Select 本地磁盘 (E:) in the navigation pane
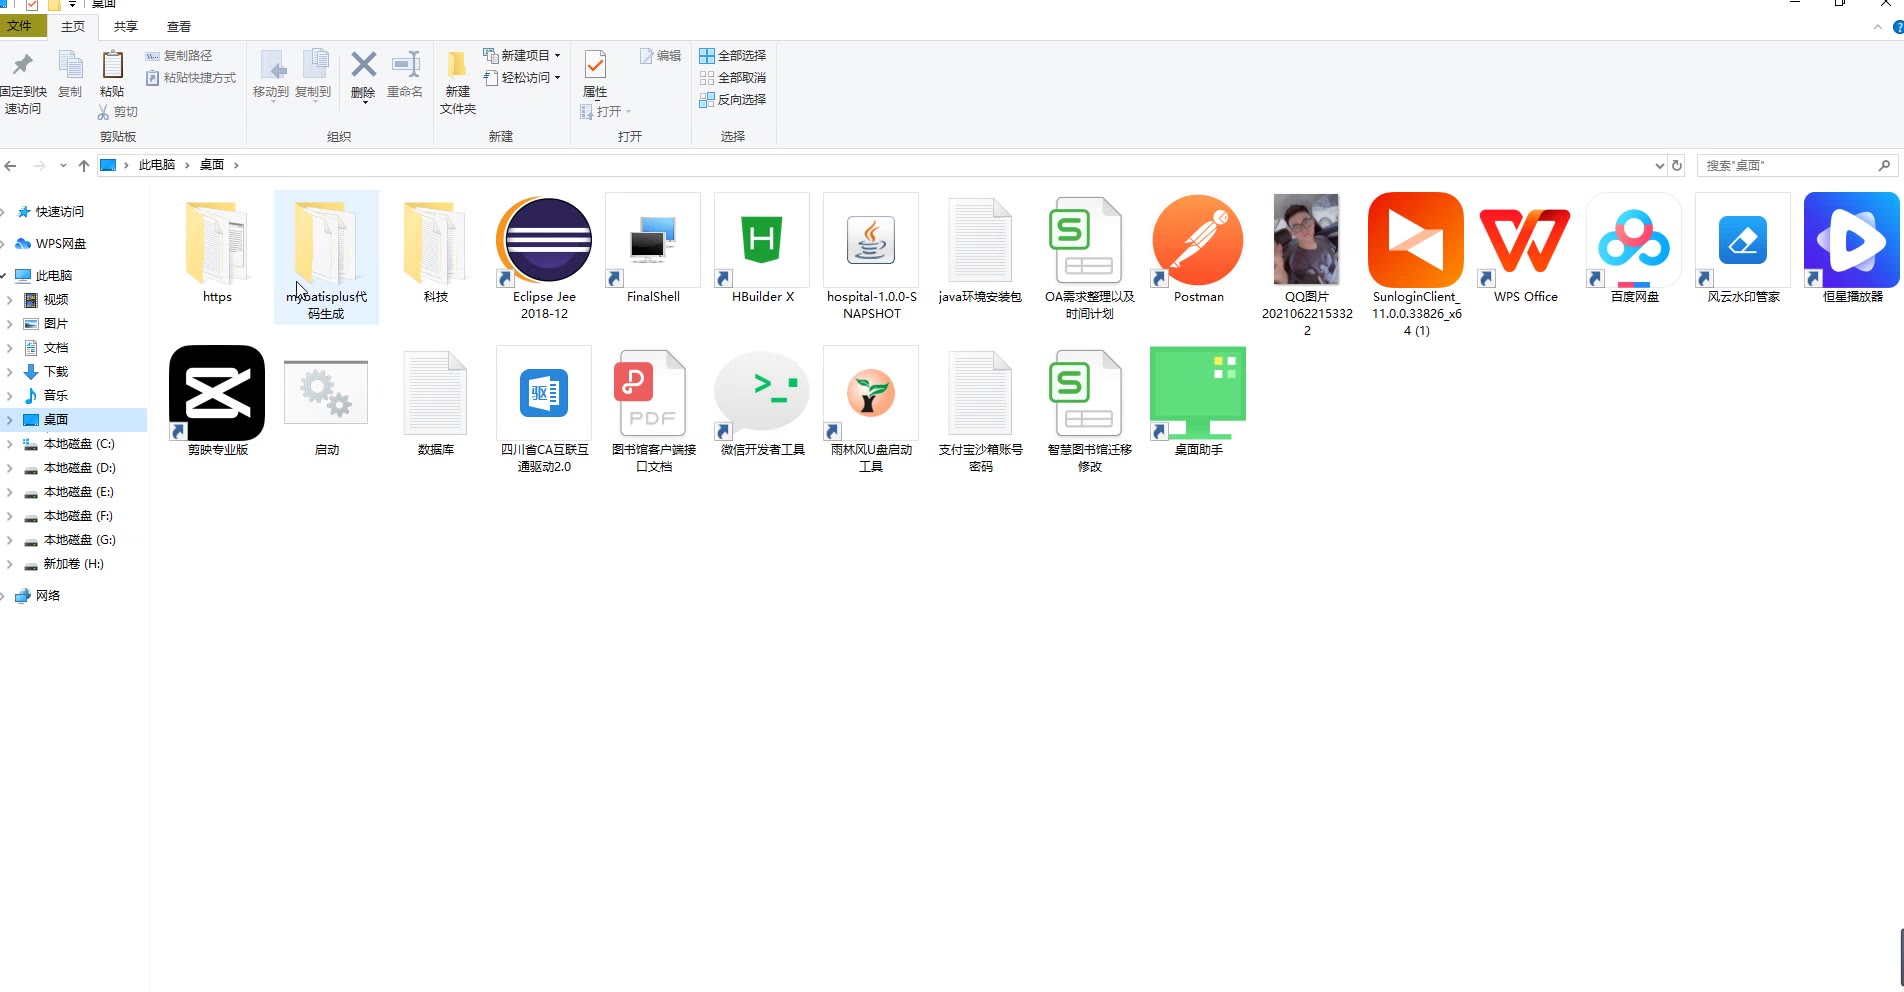1904x992 pixels. tap(78, 492)
